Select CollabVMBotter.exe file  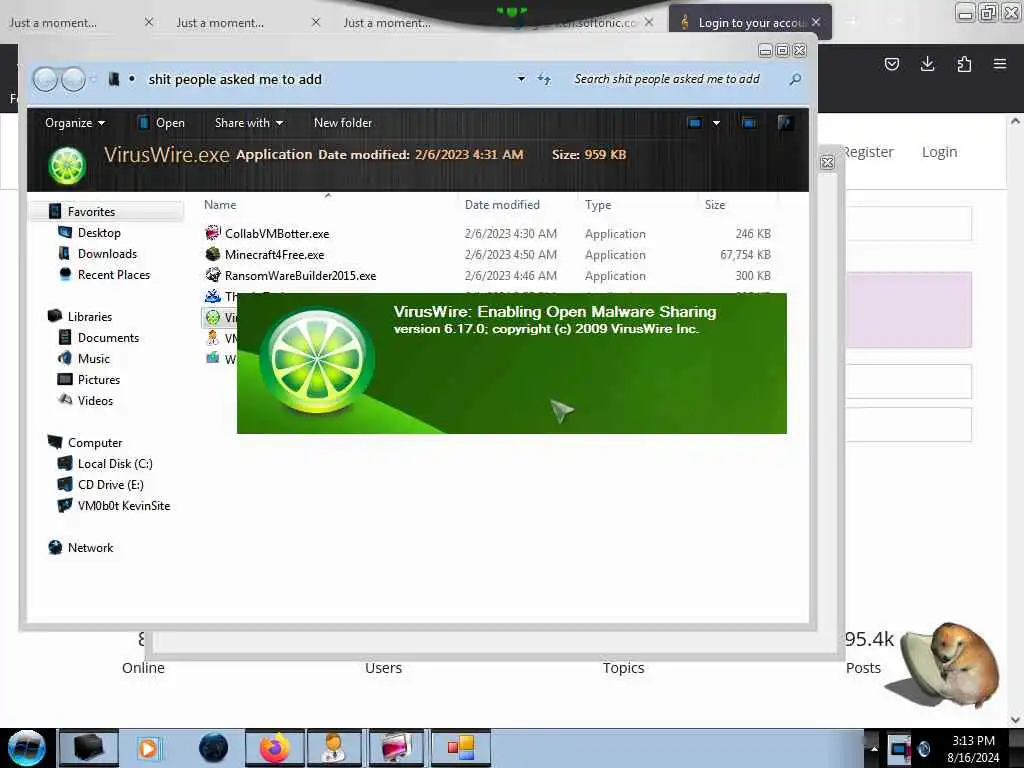click(277, 234)
